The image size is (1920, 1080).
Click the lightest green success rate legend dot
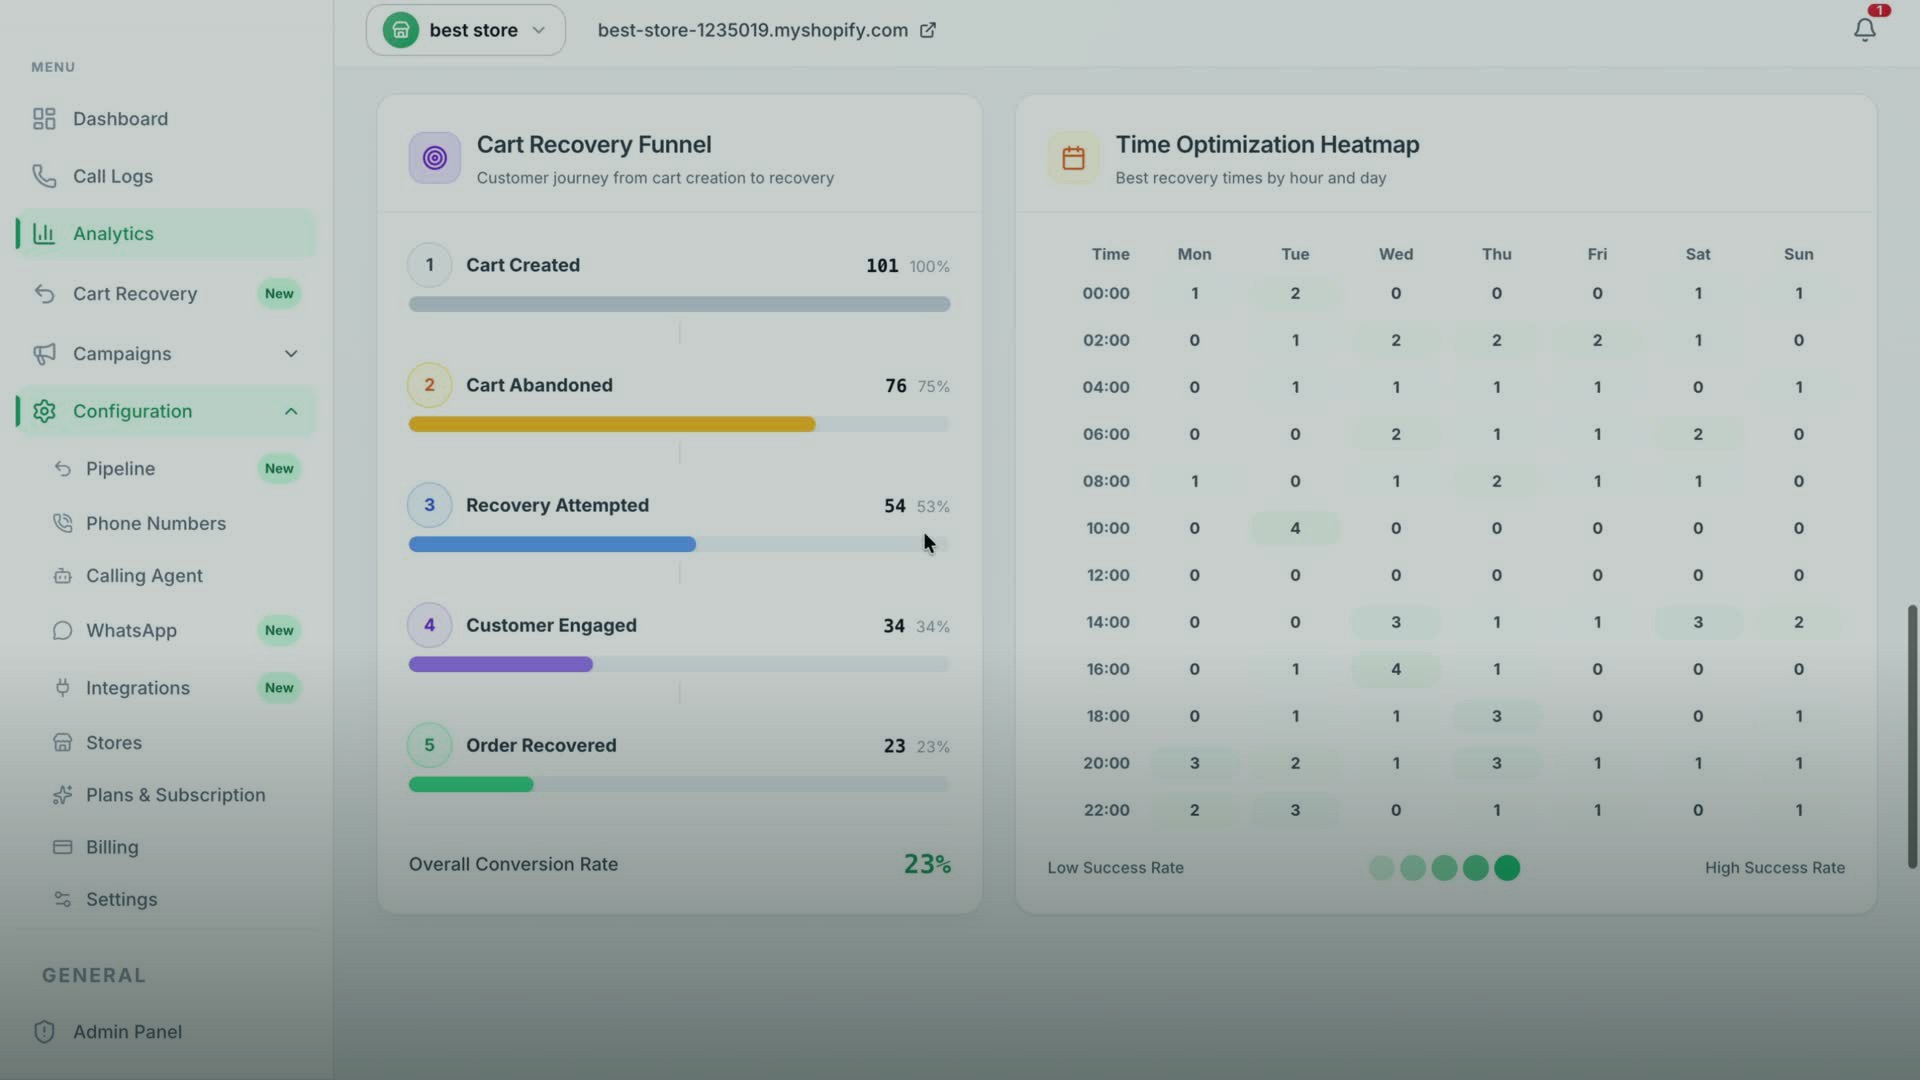(x=1381, y=868)
